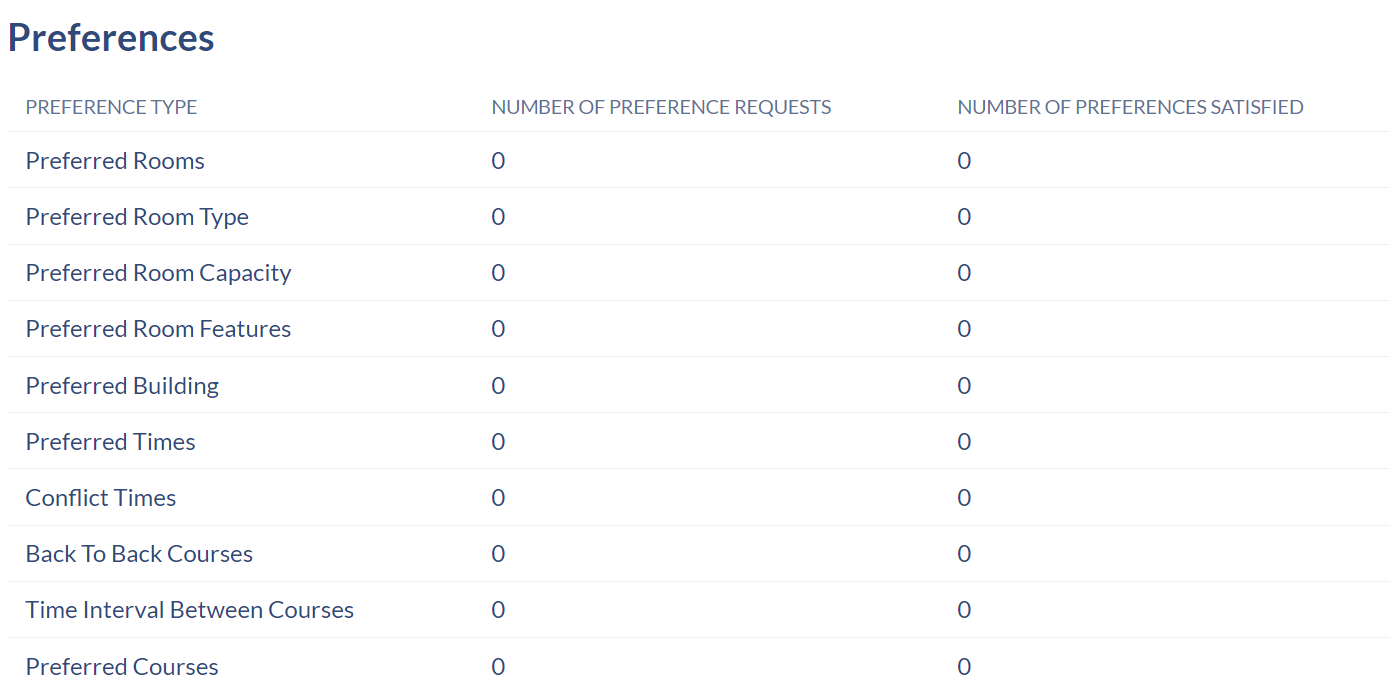Select the Preferred Room Type row label
This screenshot has width=1390, height=691.
coord(137,217)
